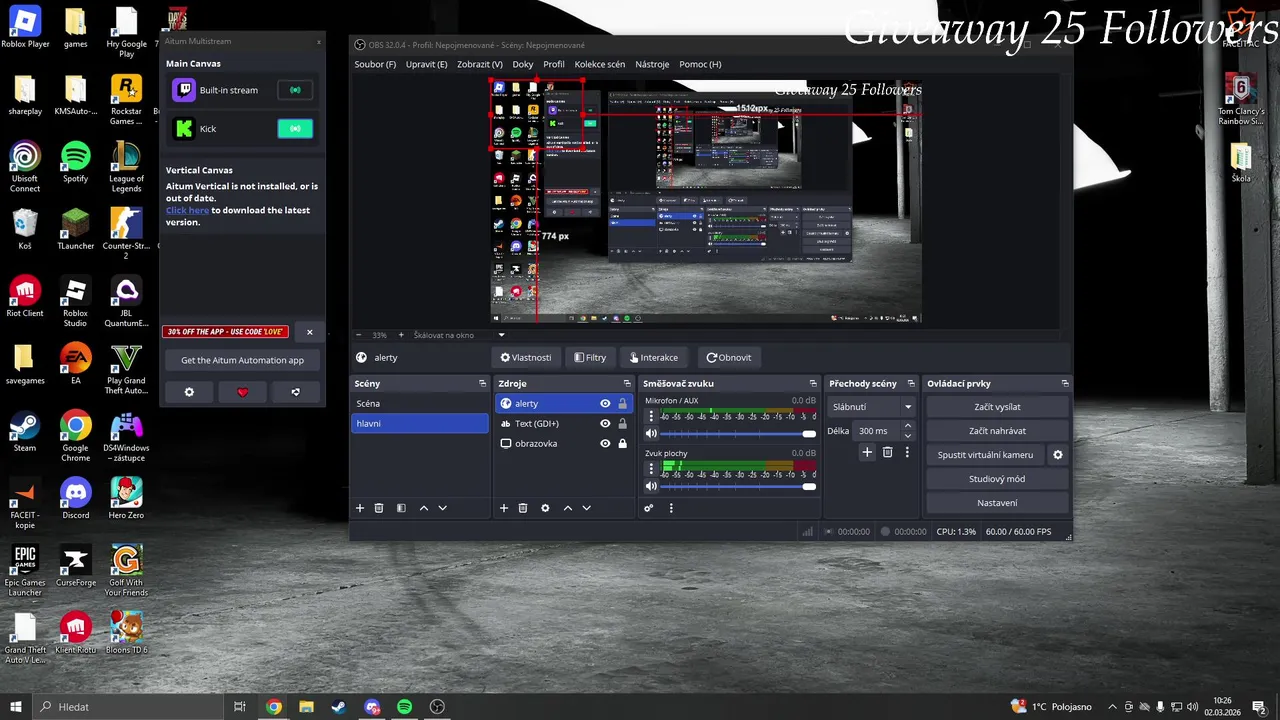Show hidden system tray icons chevron

click(1113, 707)
